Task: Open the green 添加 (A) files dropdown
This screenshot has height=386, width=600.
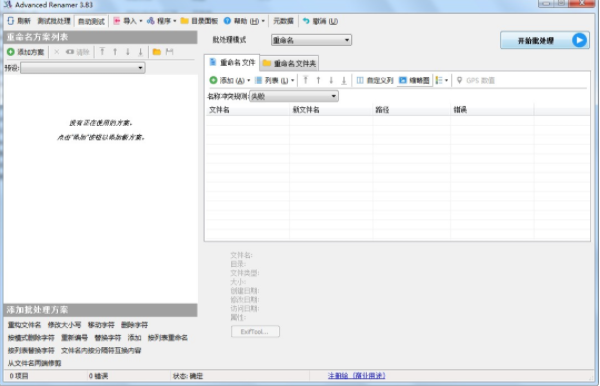Action: [x=230, y=80]
